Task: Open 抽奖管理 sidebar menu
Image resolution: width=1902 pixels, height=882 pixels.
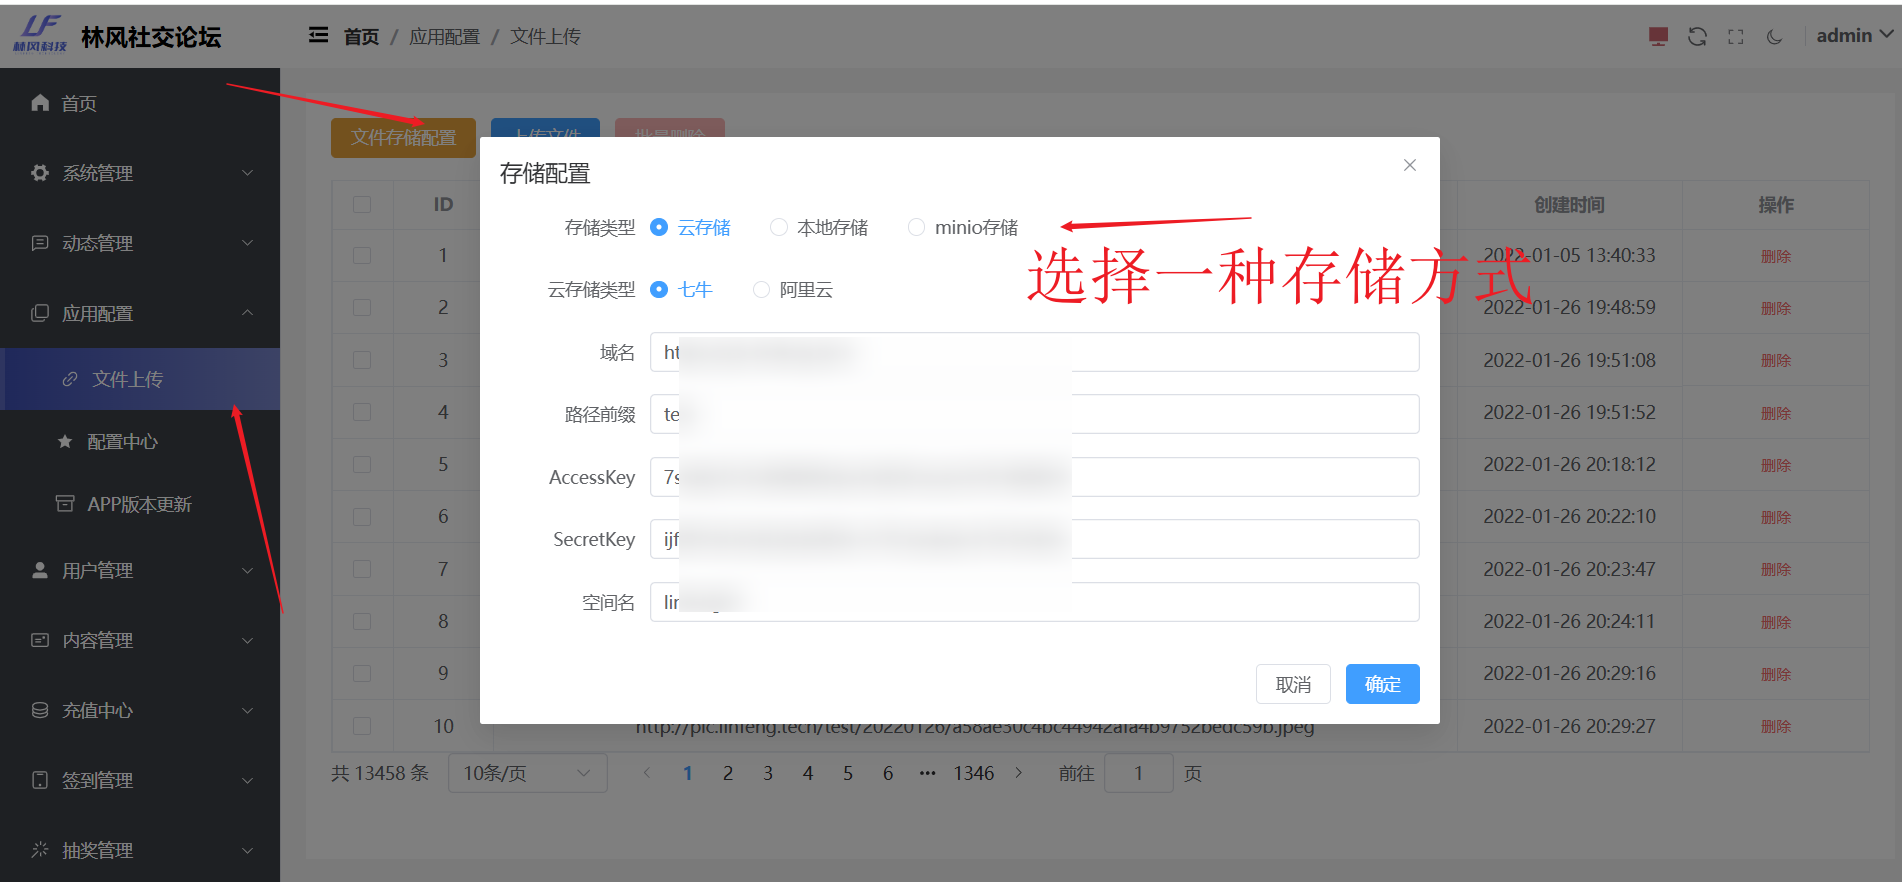Action: tap(140, 850)
